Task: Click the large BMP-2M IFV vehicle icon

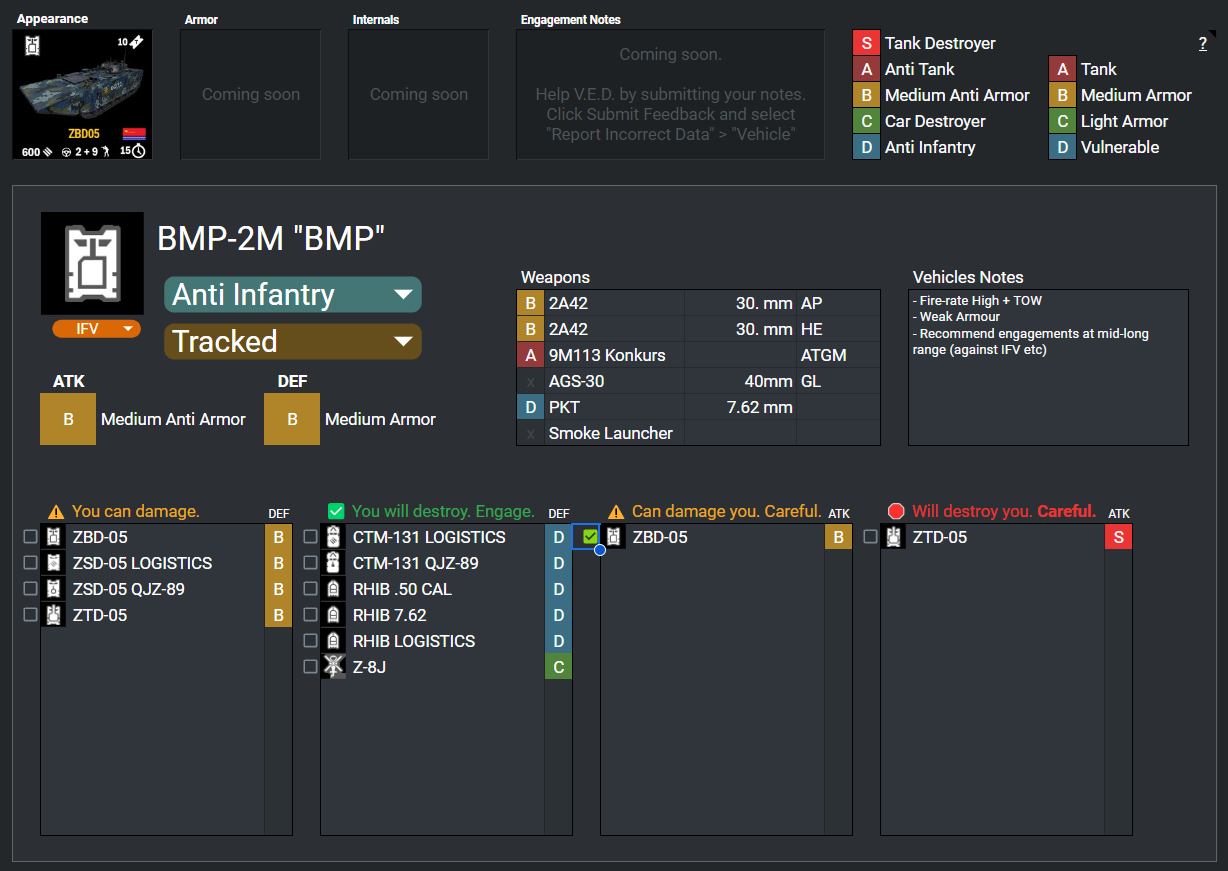Action: click(91, 264)
